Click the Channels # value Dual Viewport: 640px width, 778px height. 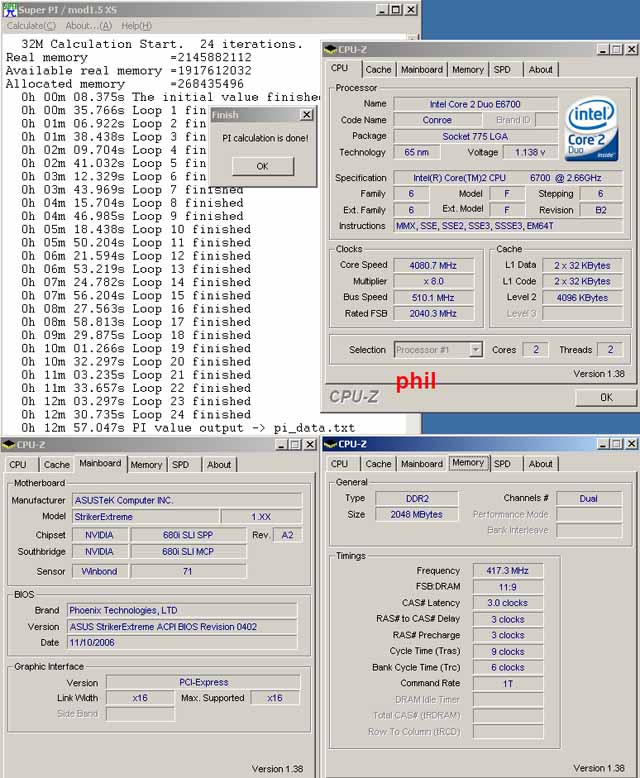pos(588,499)
